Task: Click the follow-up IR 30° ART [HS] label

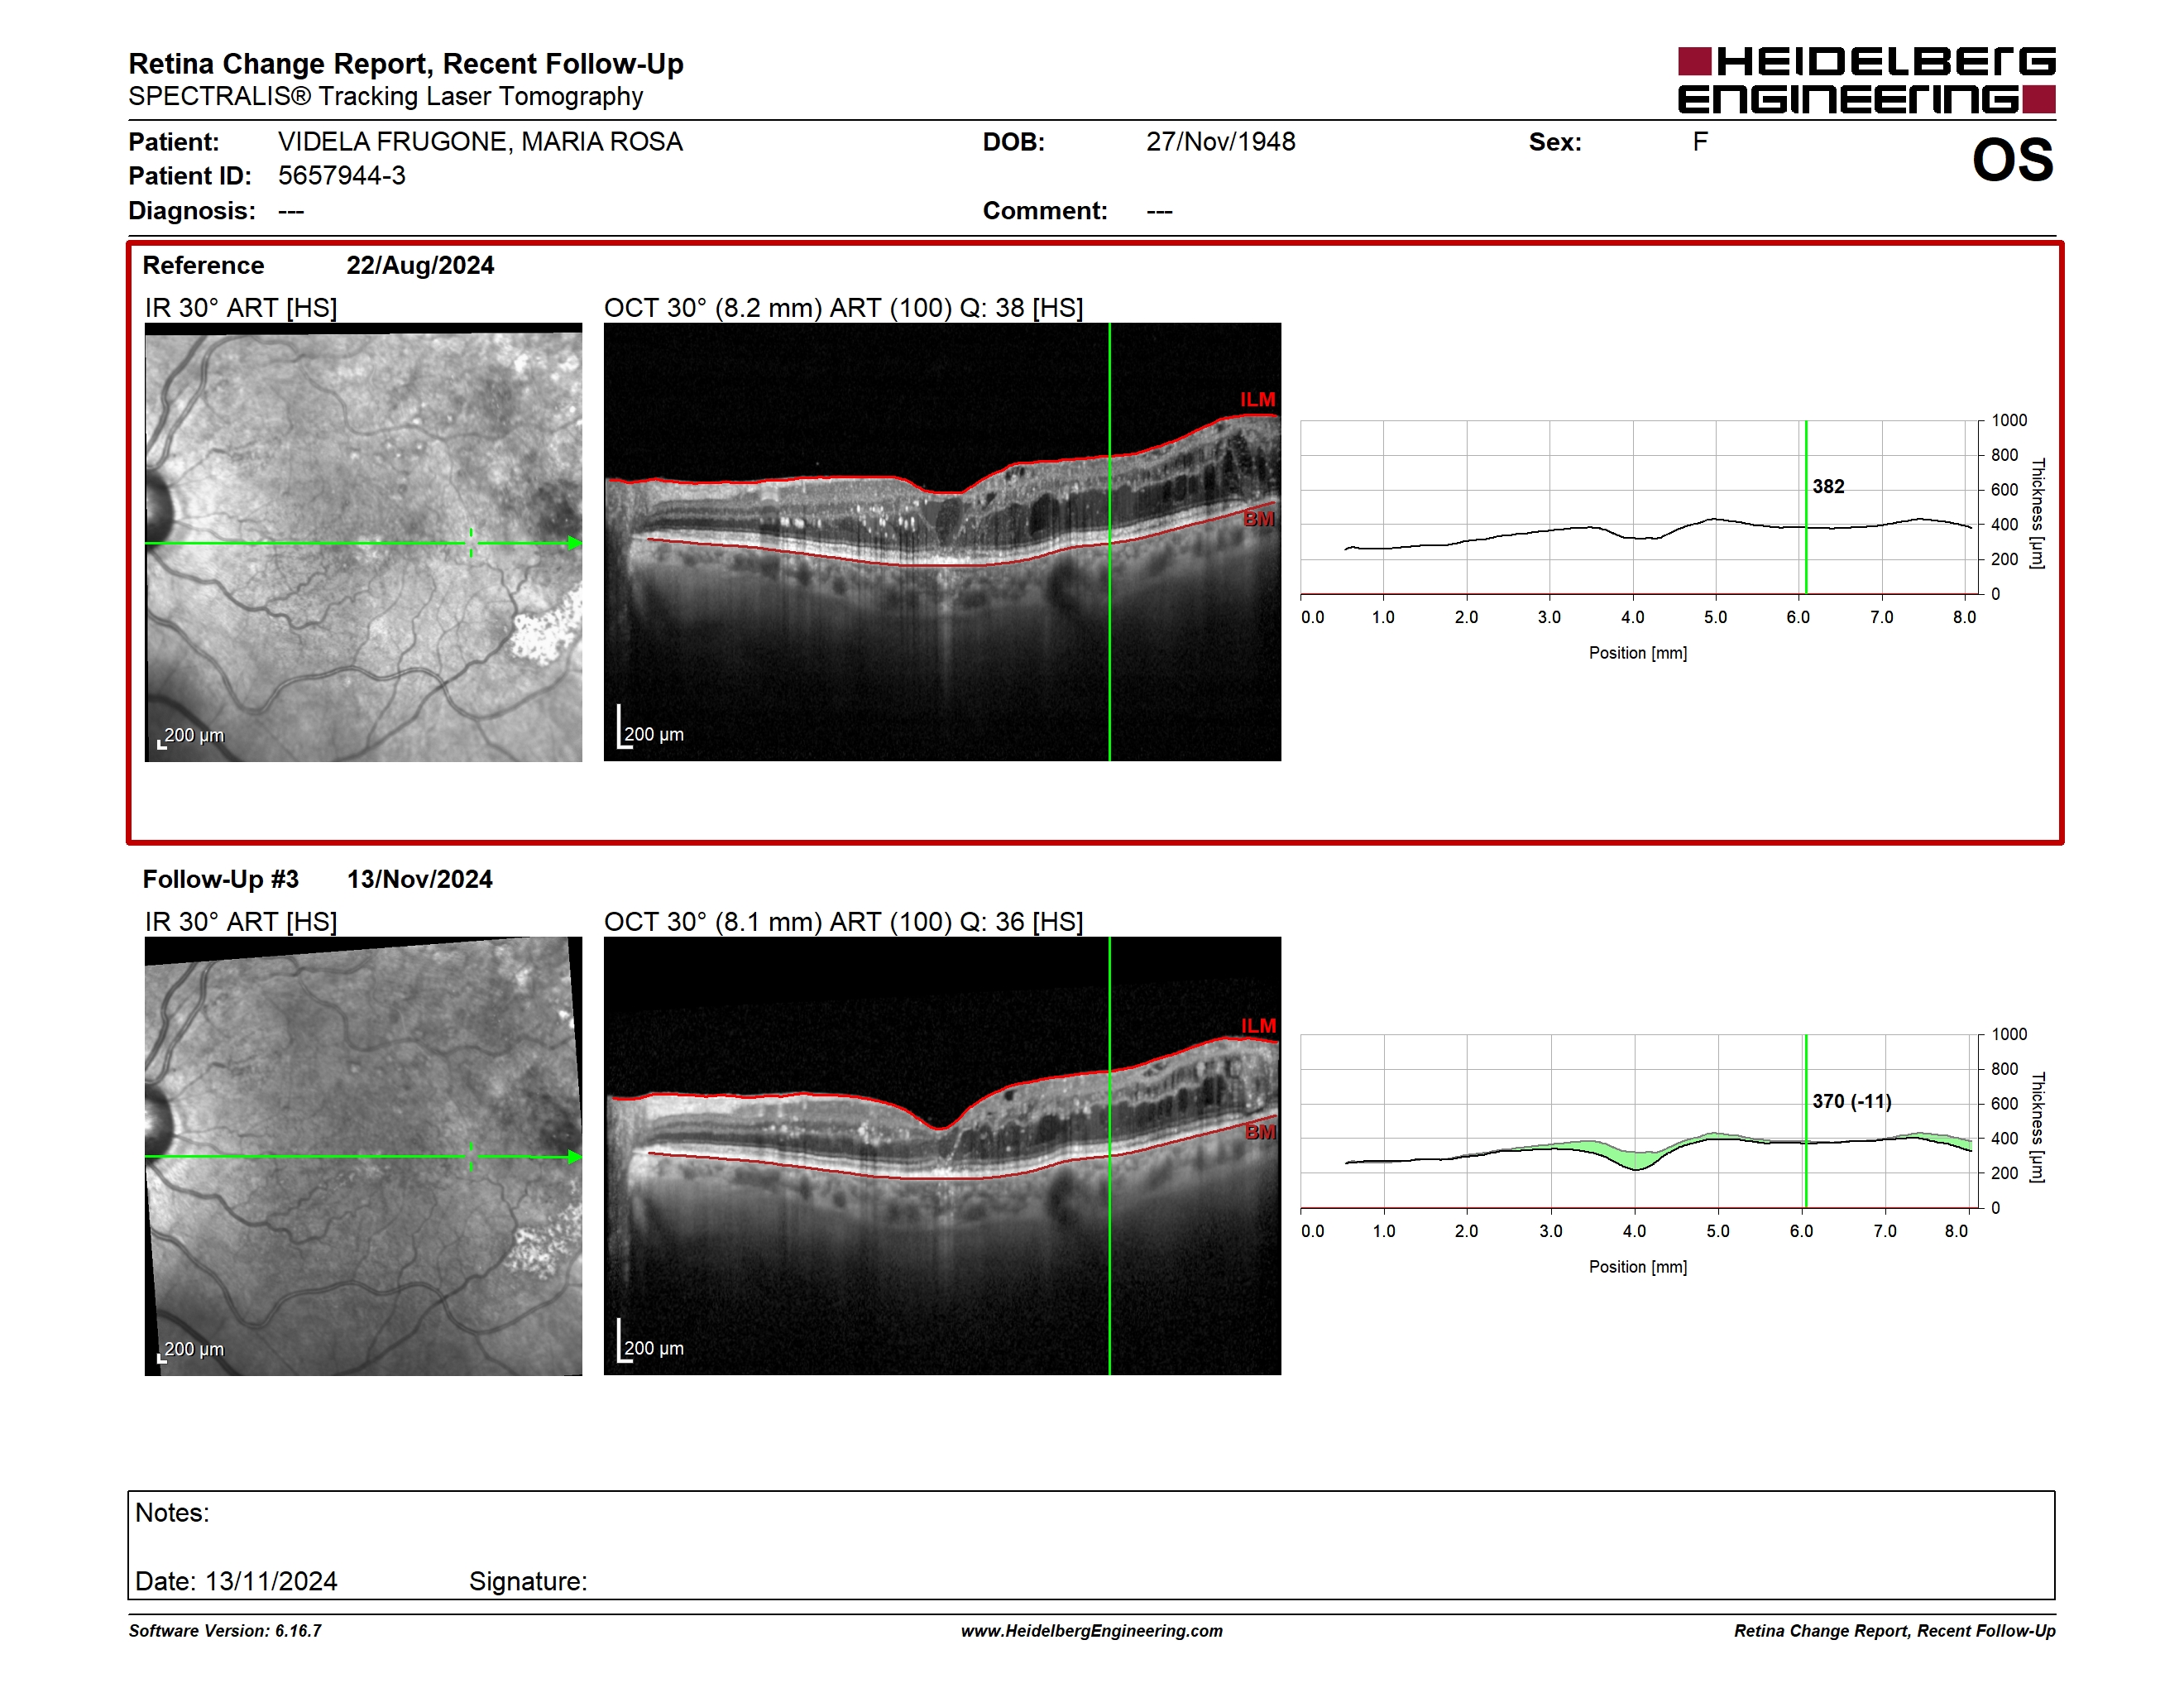Action: (x=241, y=922)
